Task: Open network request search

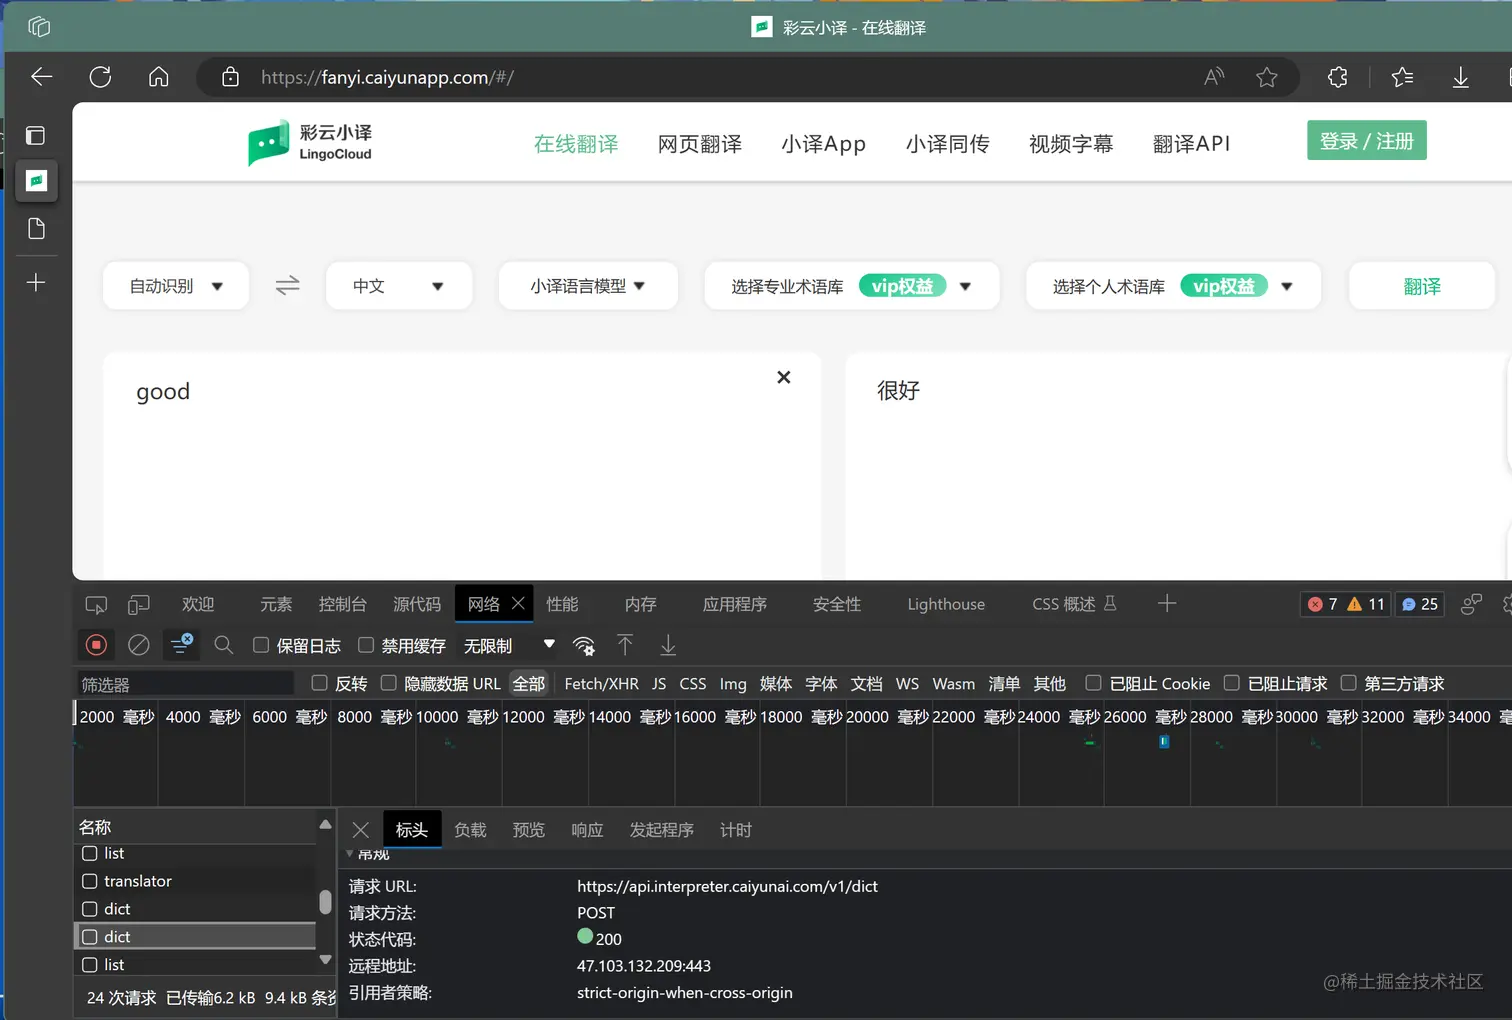Action: click(x=223, y=645)
